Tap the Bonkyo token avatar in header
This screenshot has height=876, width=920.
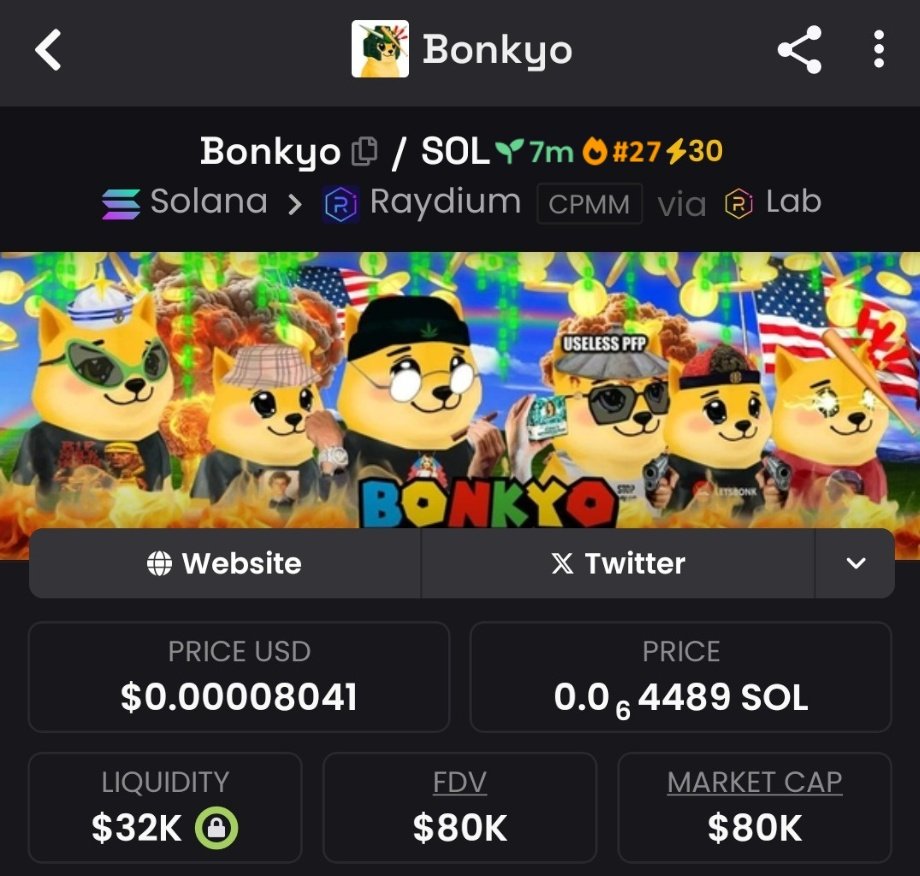pyautogui.click(x=380, y=49)
